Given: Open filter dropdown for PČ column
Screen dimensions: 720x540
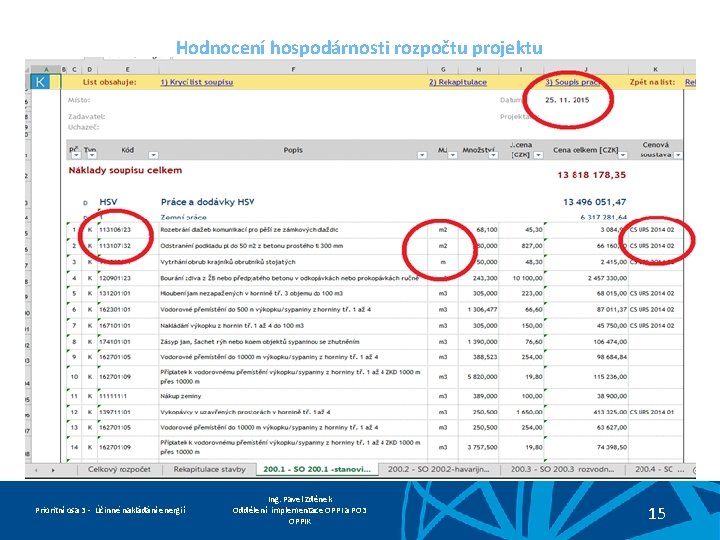Looking at the screenshot, I should pyautogui.click(x=76, y=155).
